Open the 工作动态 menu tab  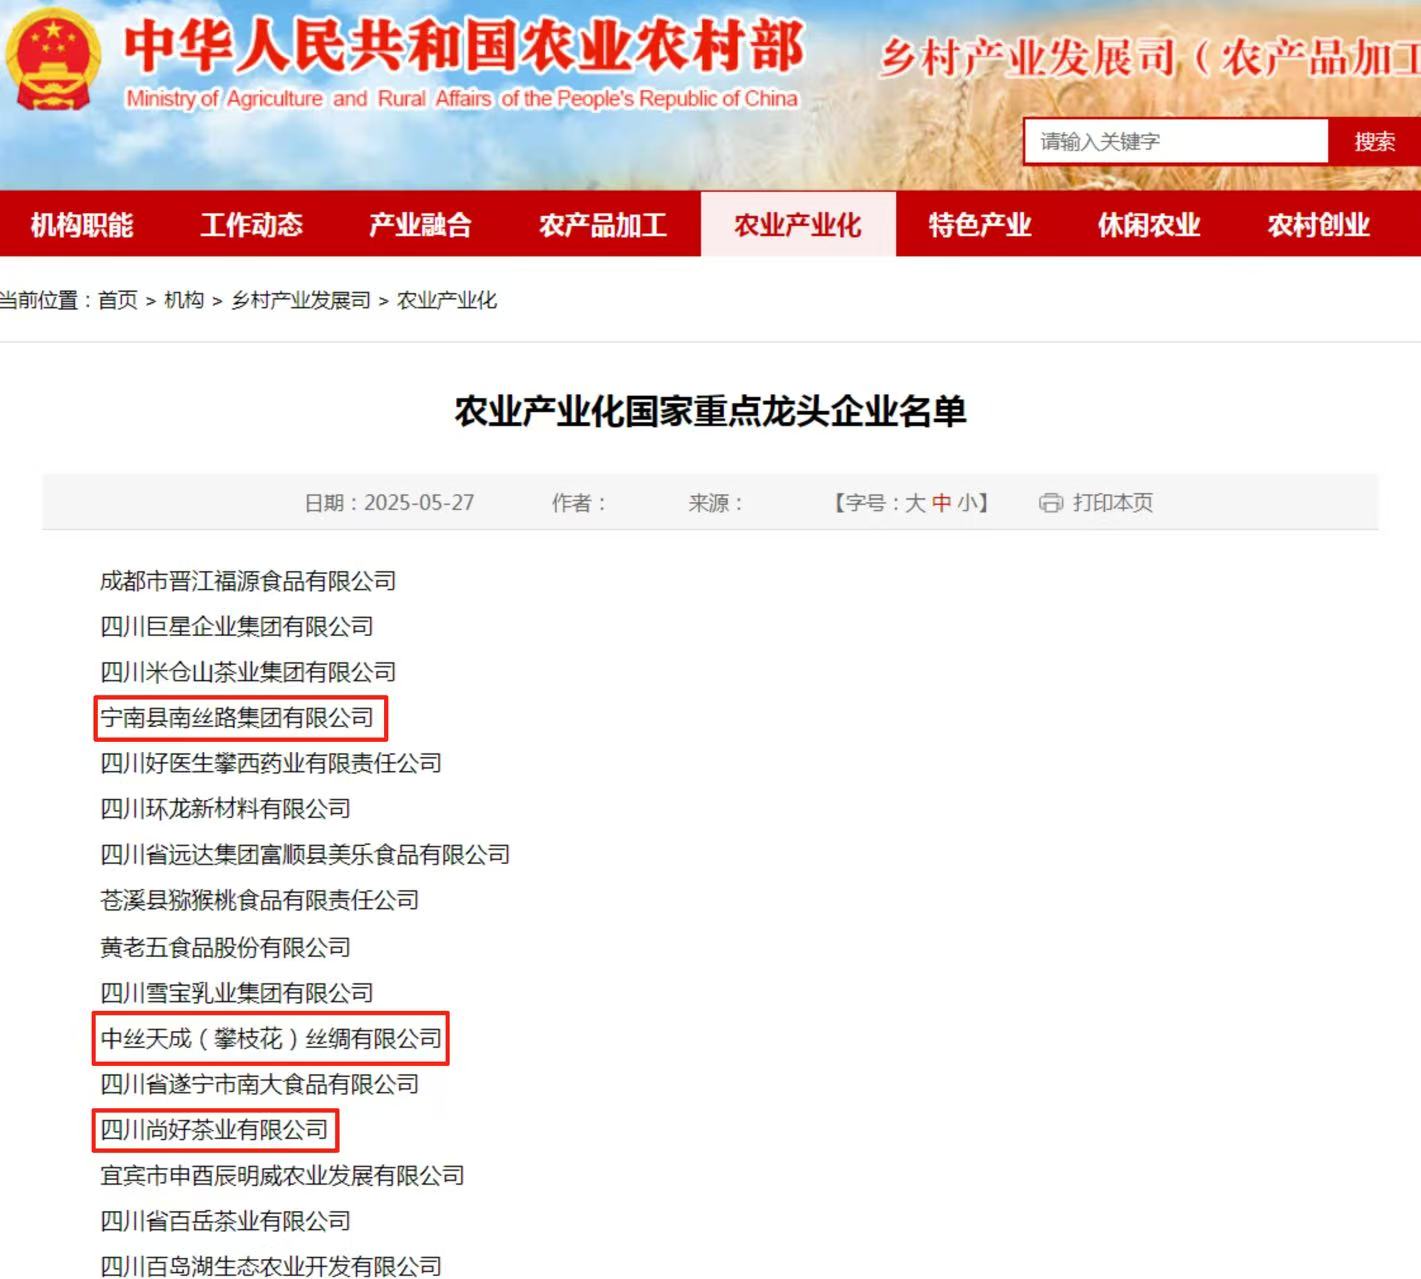tap(251, 224)
